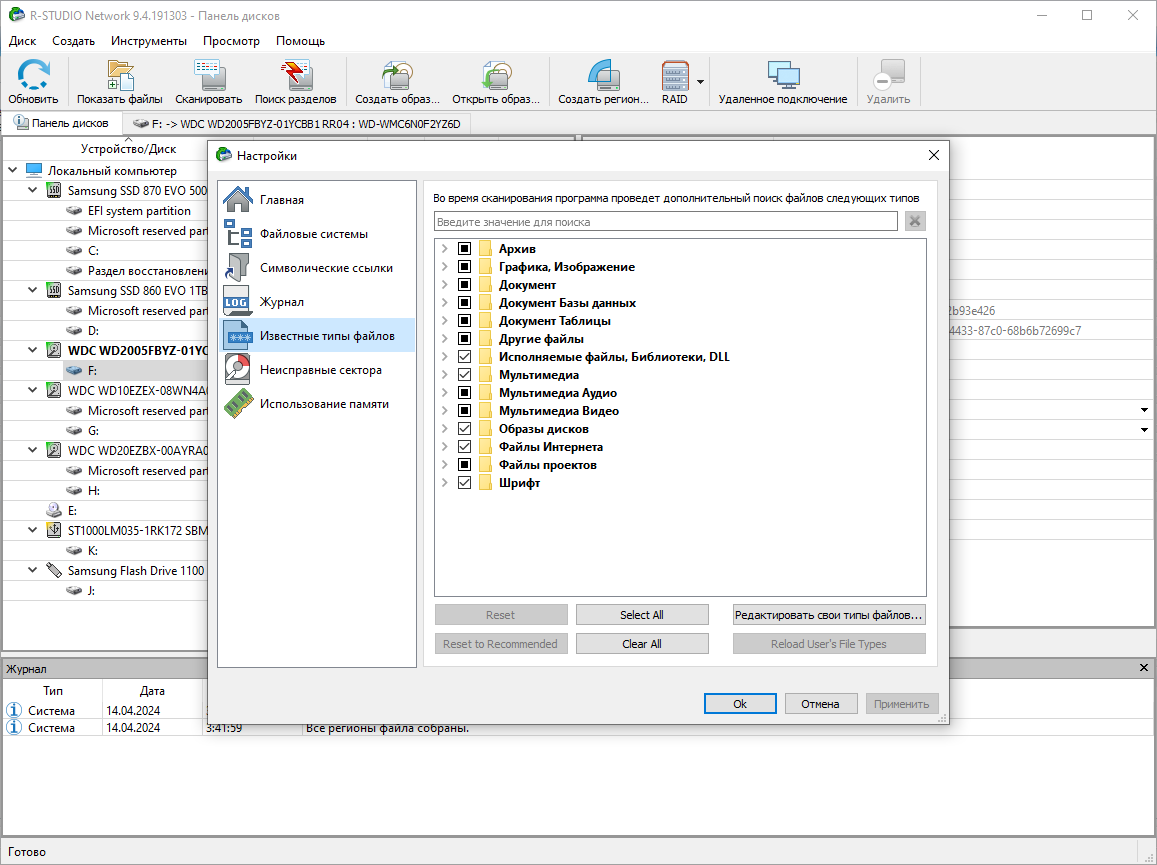Open the RAID toolbar dropdown arrow

(701, 82)
